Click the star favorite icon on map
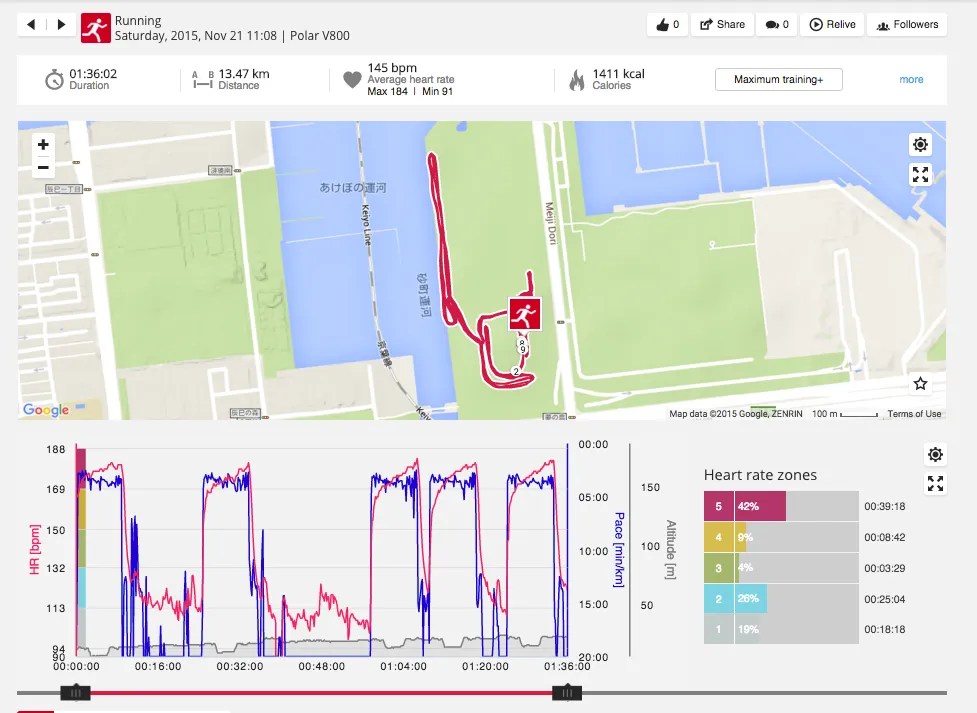Viewport: 977px width, 713px height. pyautogui.click(x=921, y=384)
